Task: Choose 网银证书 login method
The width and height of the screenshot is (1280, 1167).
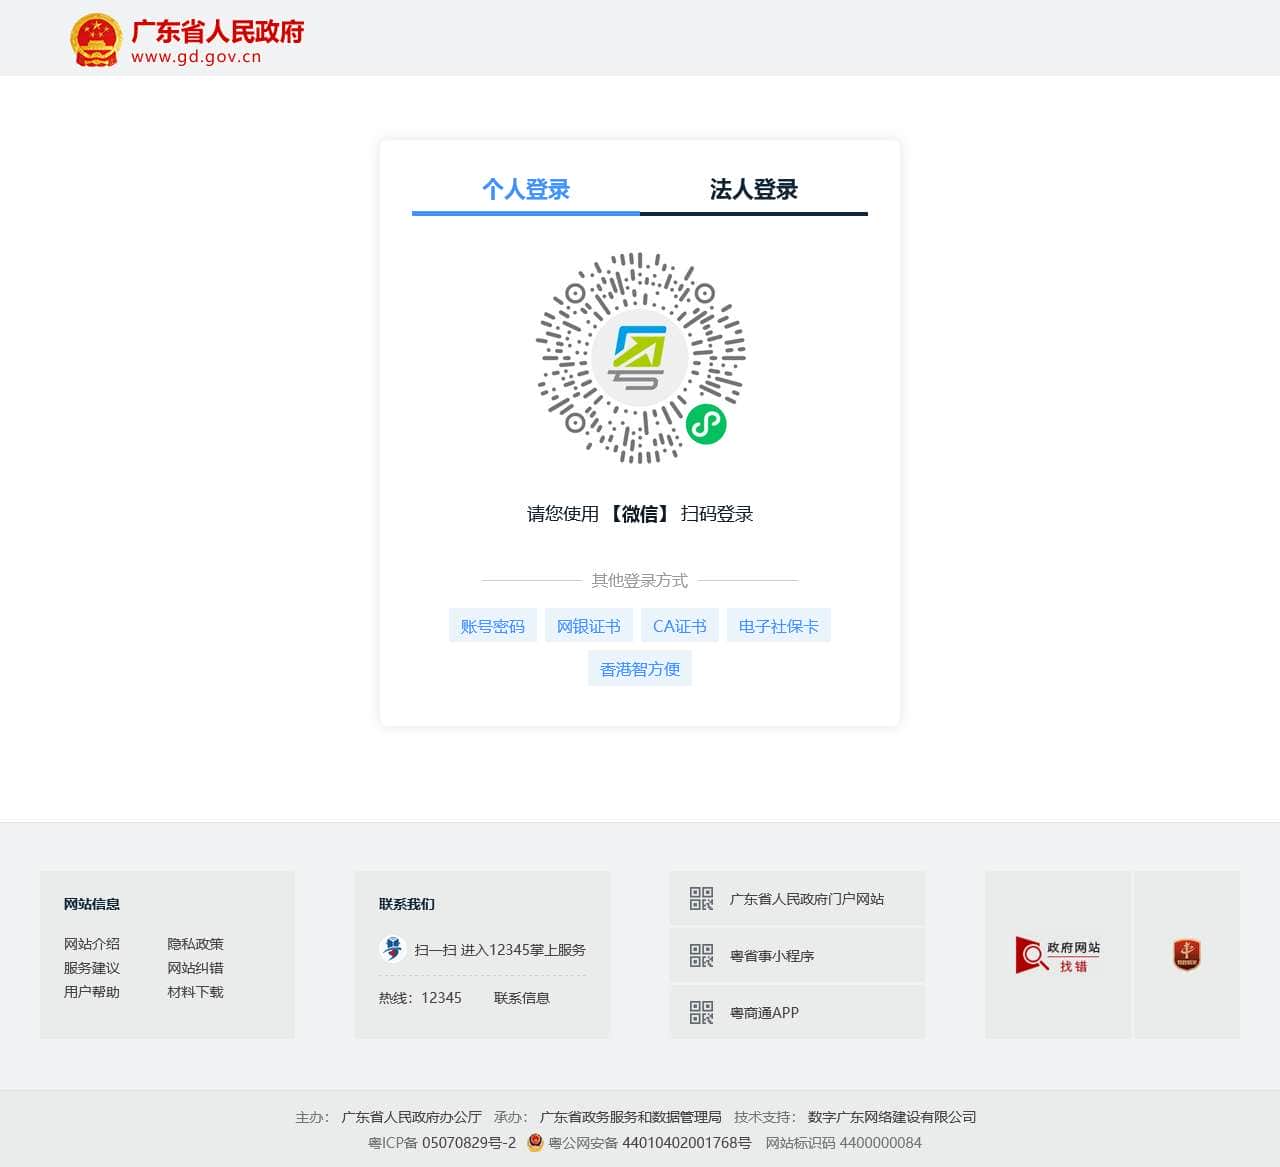Action: pyautogui.click(x=589, y=626)
